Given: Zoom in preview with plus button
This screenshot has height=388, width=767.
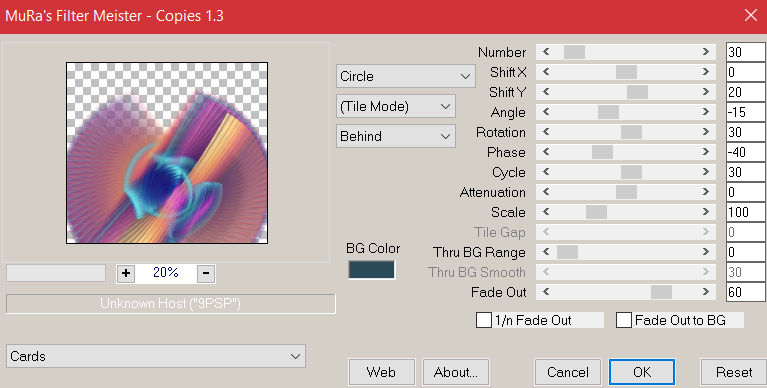Looking at the screenshot, I should (126, 273).
